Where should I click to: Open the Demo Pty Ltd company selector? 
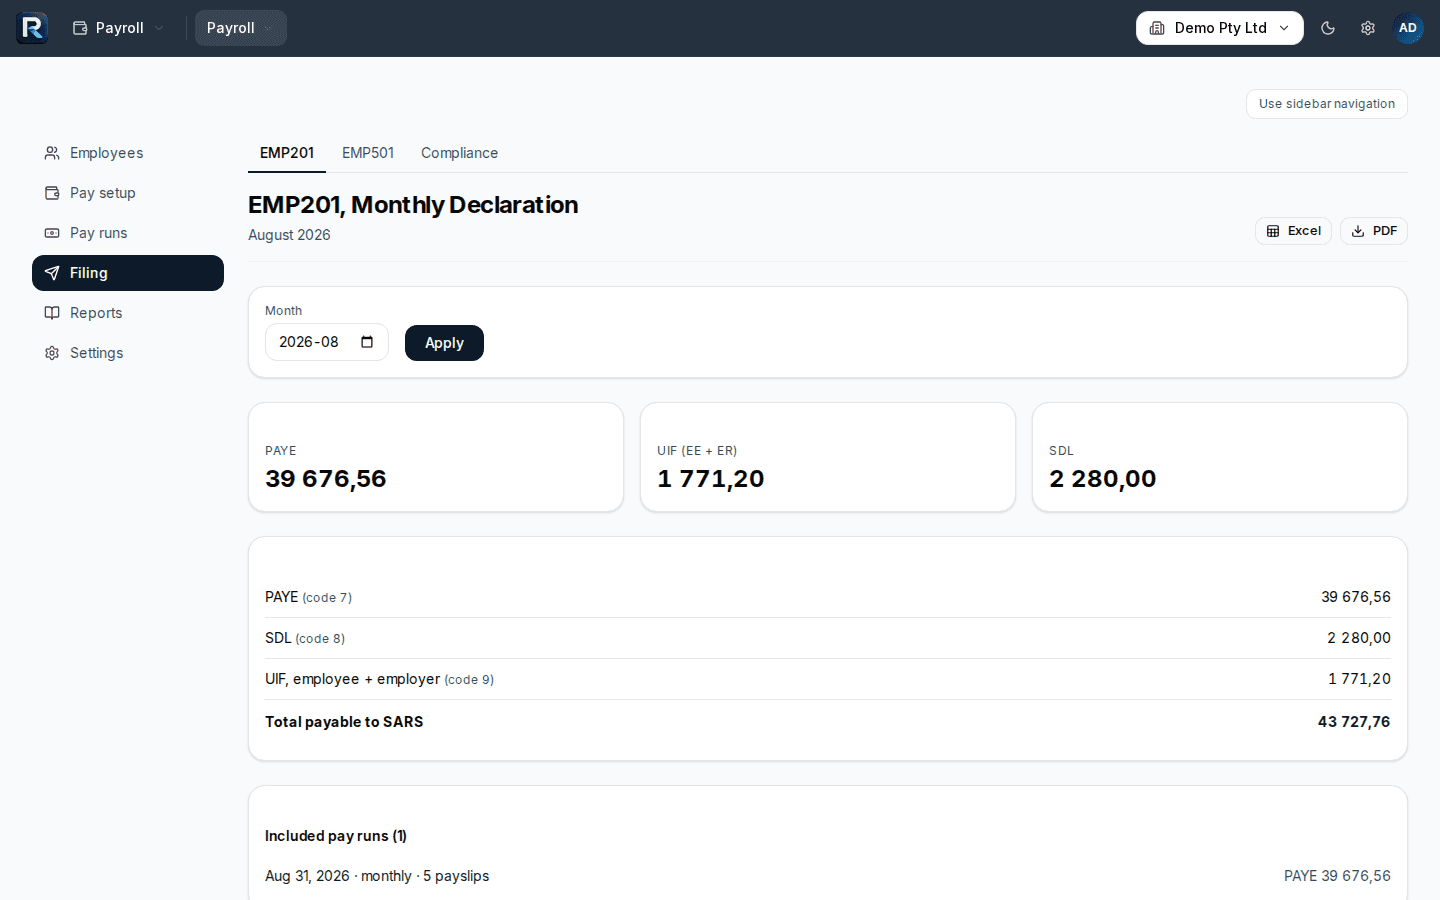pyautogui.click(x=1220, y=28)
